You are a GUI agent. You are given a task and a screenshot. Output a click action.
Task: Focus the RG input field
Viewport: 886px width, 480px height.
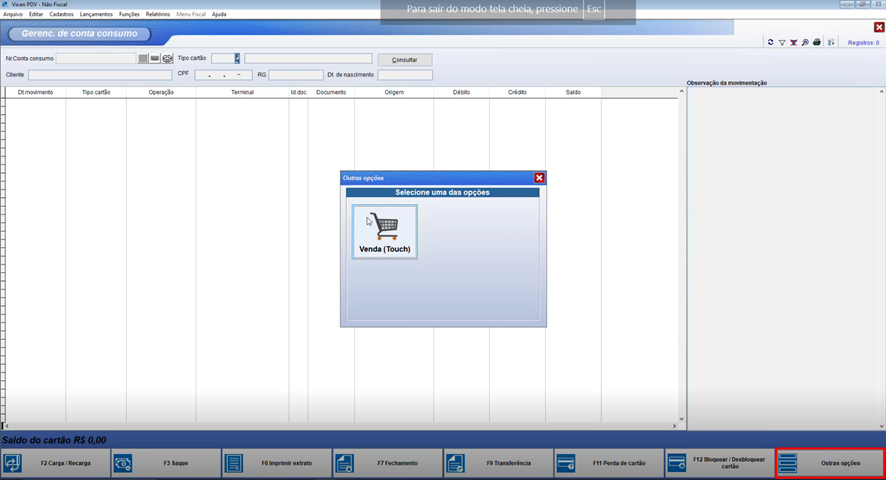(x=296, y=75)
